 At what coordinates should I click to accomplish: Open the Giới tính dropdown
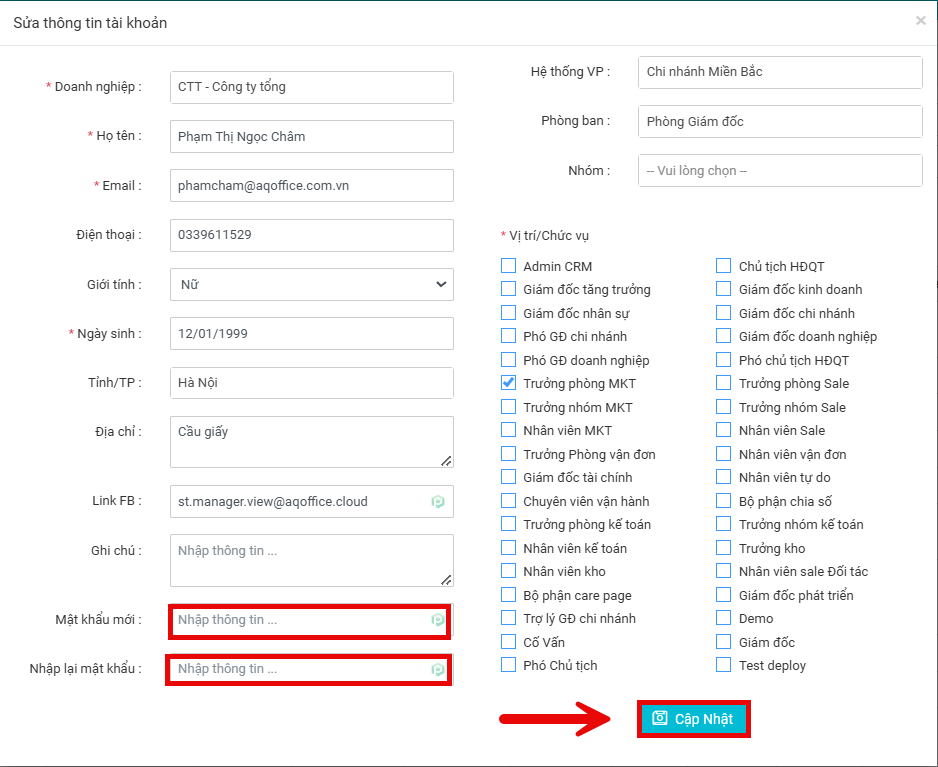click(x=311, y=285)
